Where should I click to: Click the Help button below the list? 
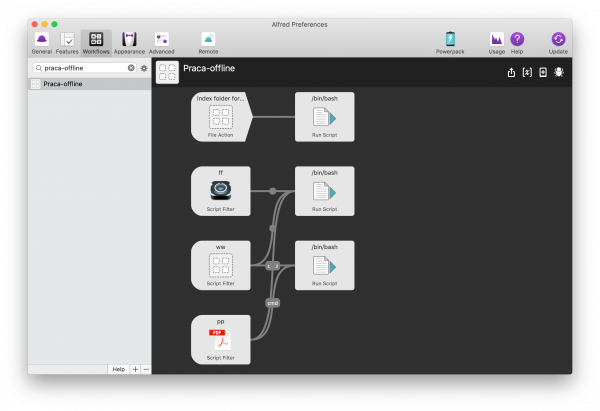119,369
